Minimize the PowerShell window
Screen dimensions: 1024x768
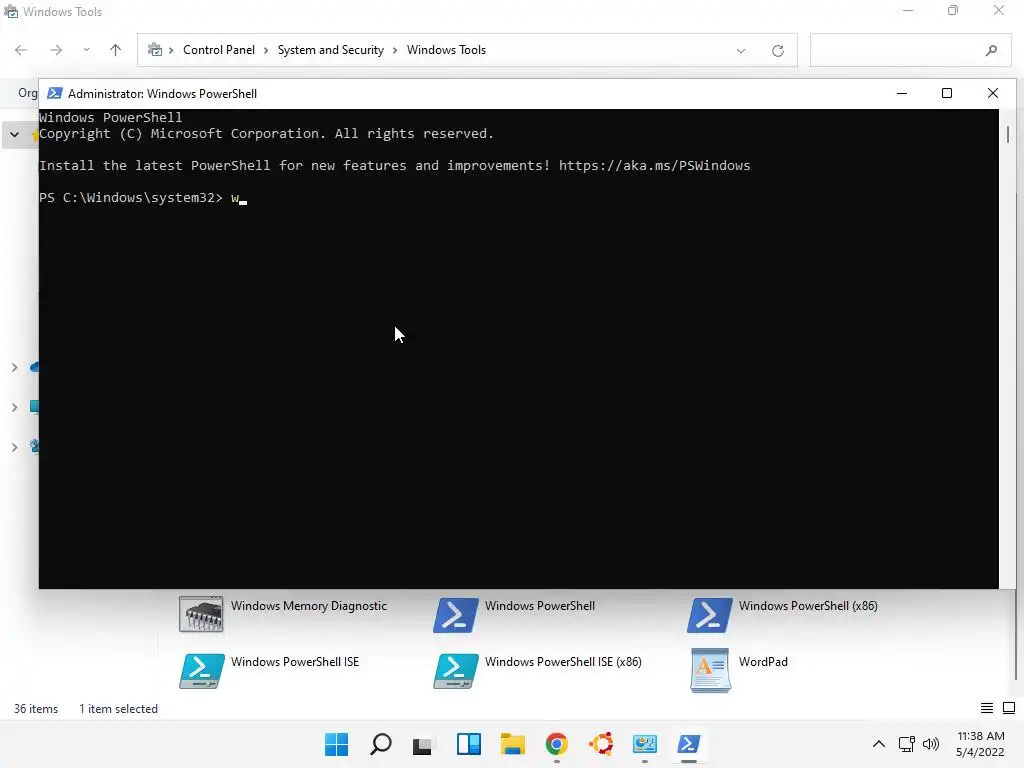[x=902, y=93]
